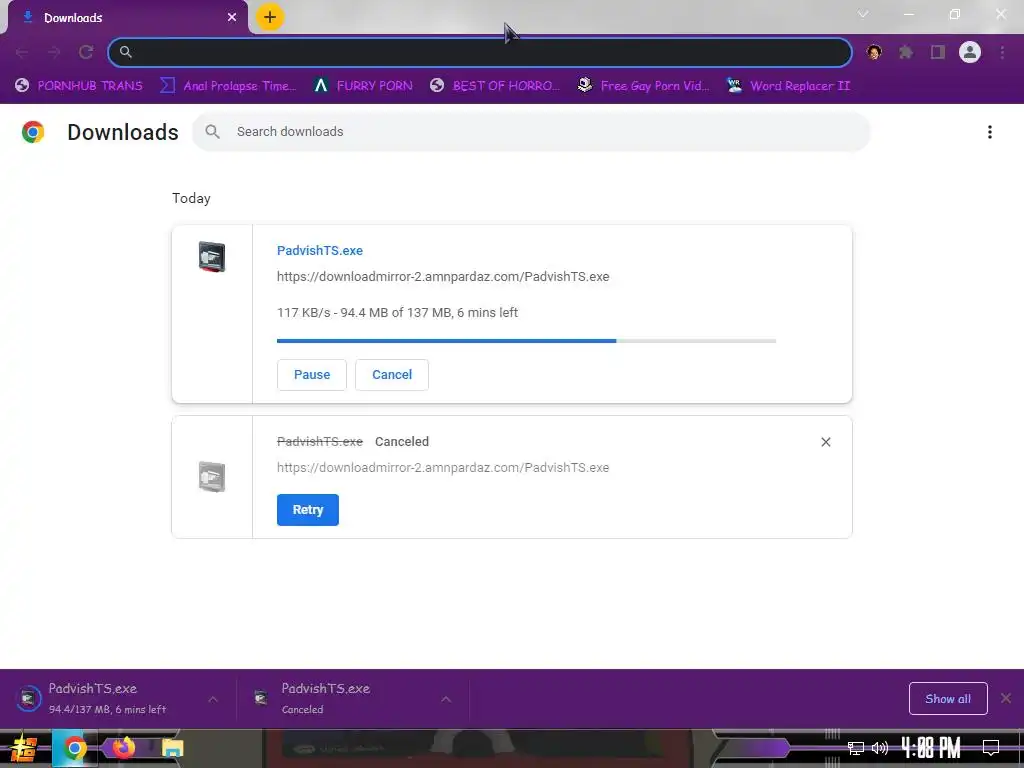Cancel the PadvishTS.exe download
This screenshot has height=768, width=1024.
[x=392, y=375]
